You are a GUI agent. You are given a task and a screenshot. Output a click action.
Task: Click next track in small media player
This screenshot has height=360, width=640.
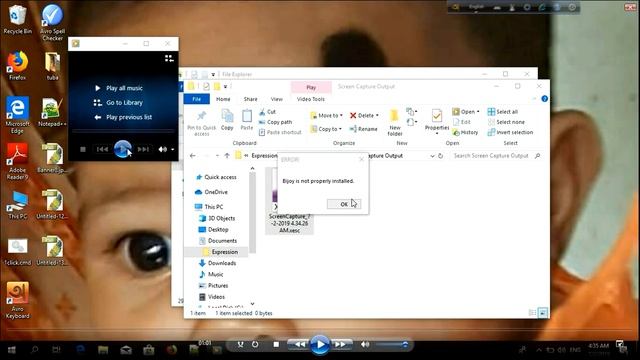143,149
